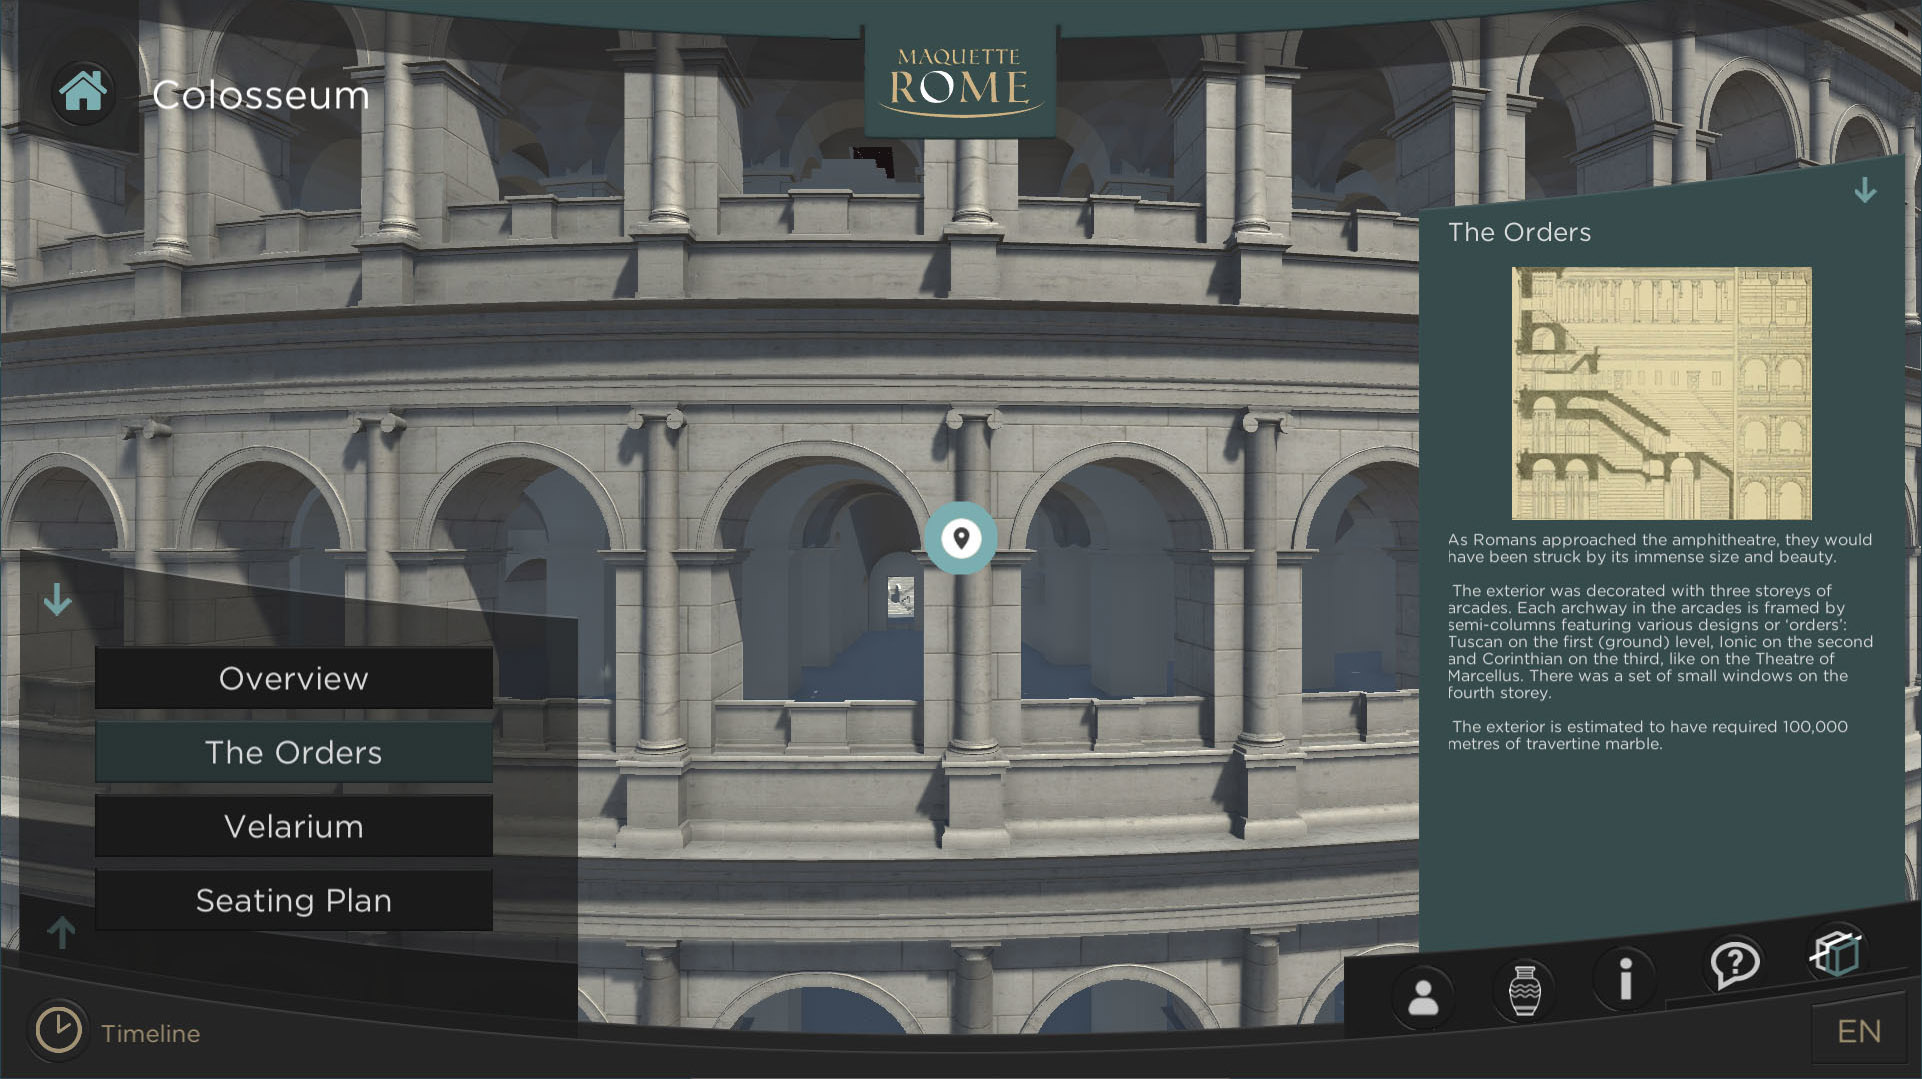
Task: Click the Timeline label
Action: [x=150, y=1033]
